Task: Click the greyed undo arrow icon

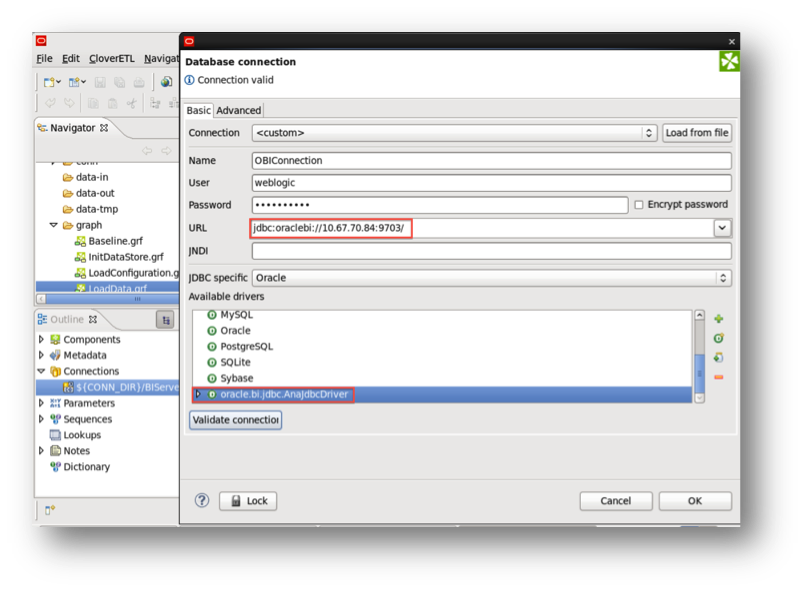Action: (50, 103)
